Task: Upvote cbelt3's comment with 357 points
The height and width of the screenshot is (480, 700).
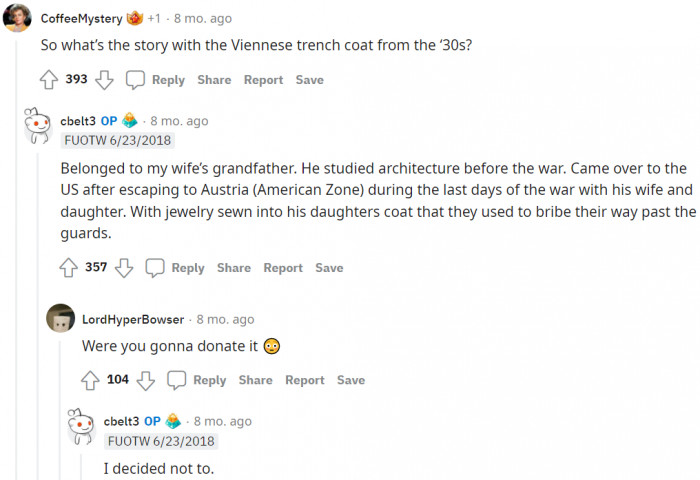Action: 69,268
